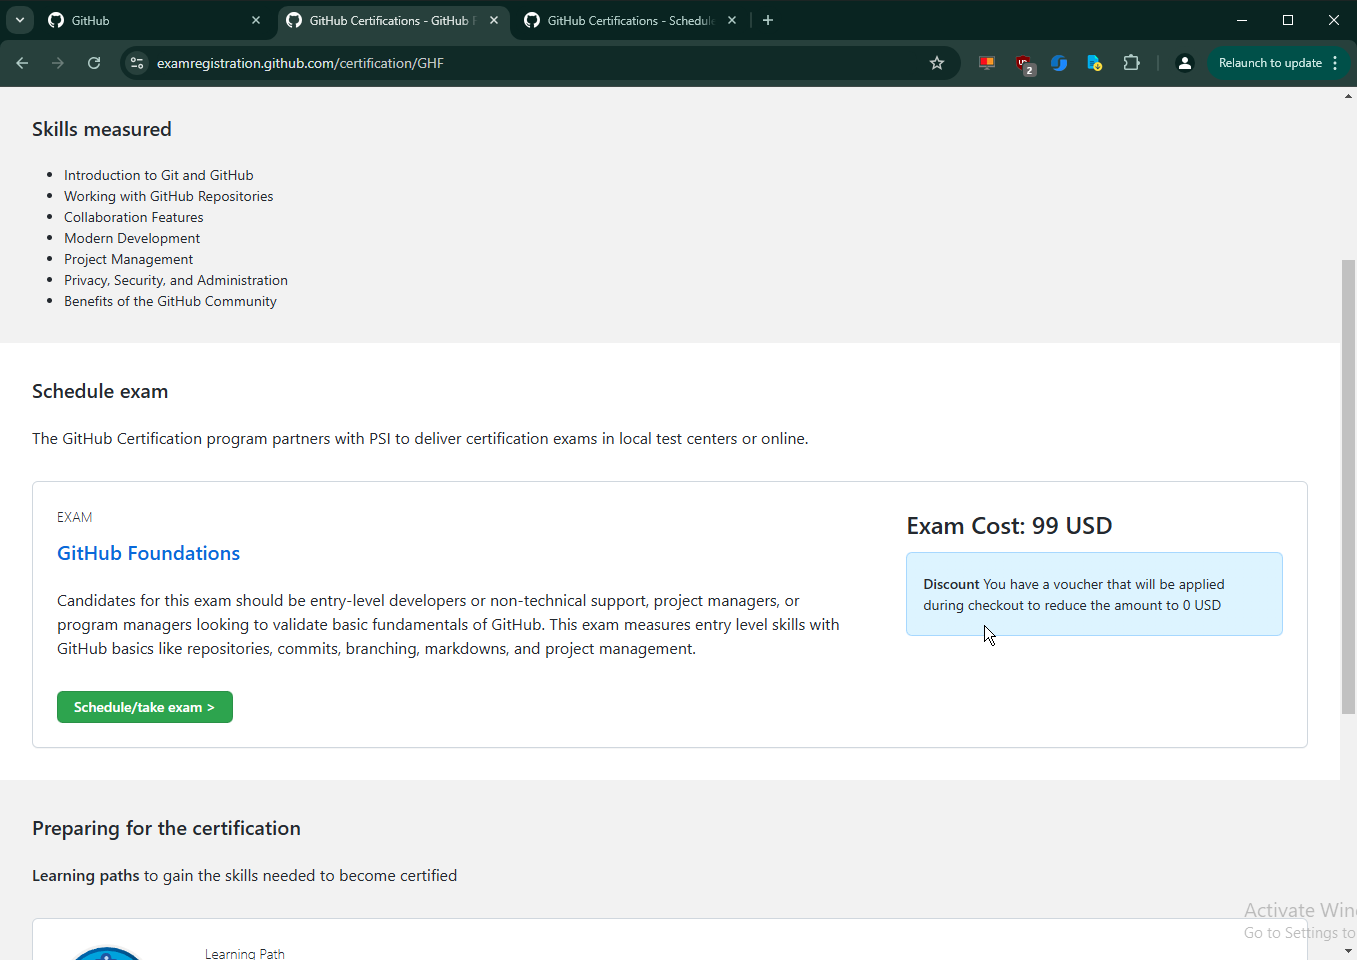Click Relaunch to update button

[x=1270, y=63]
